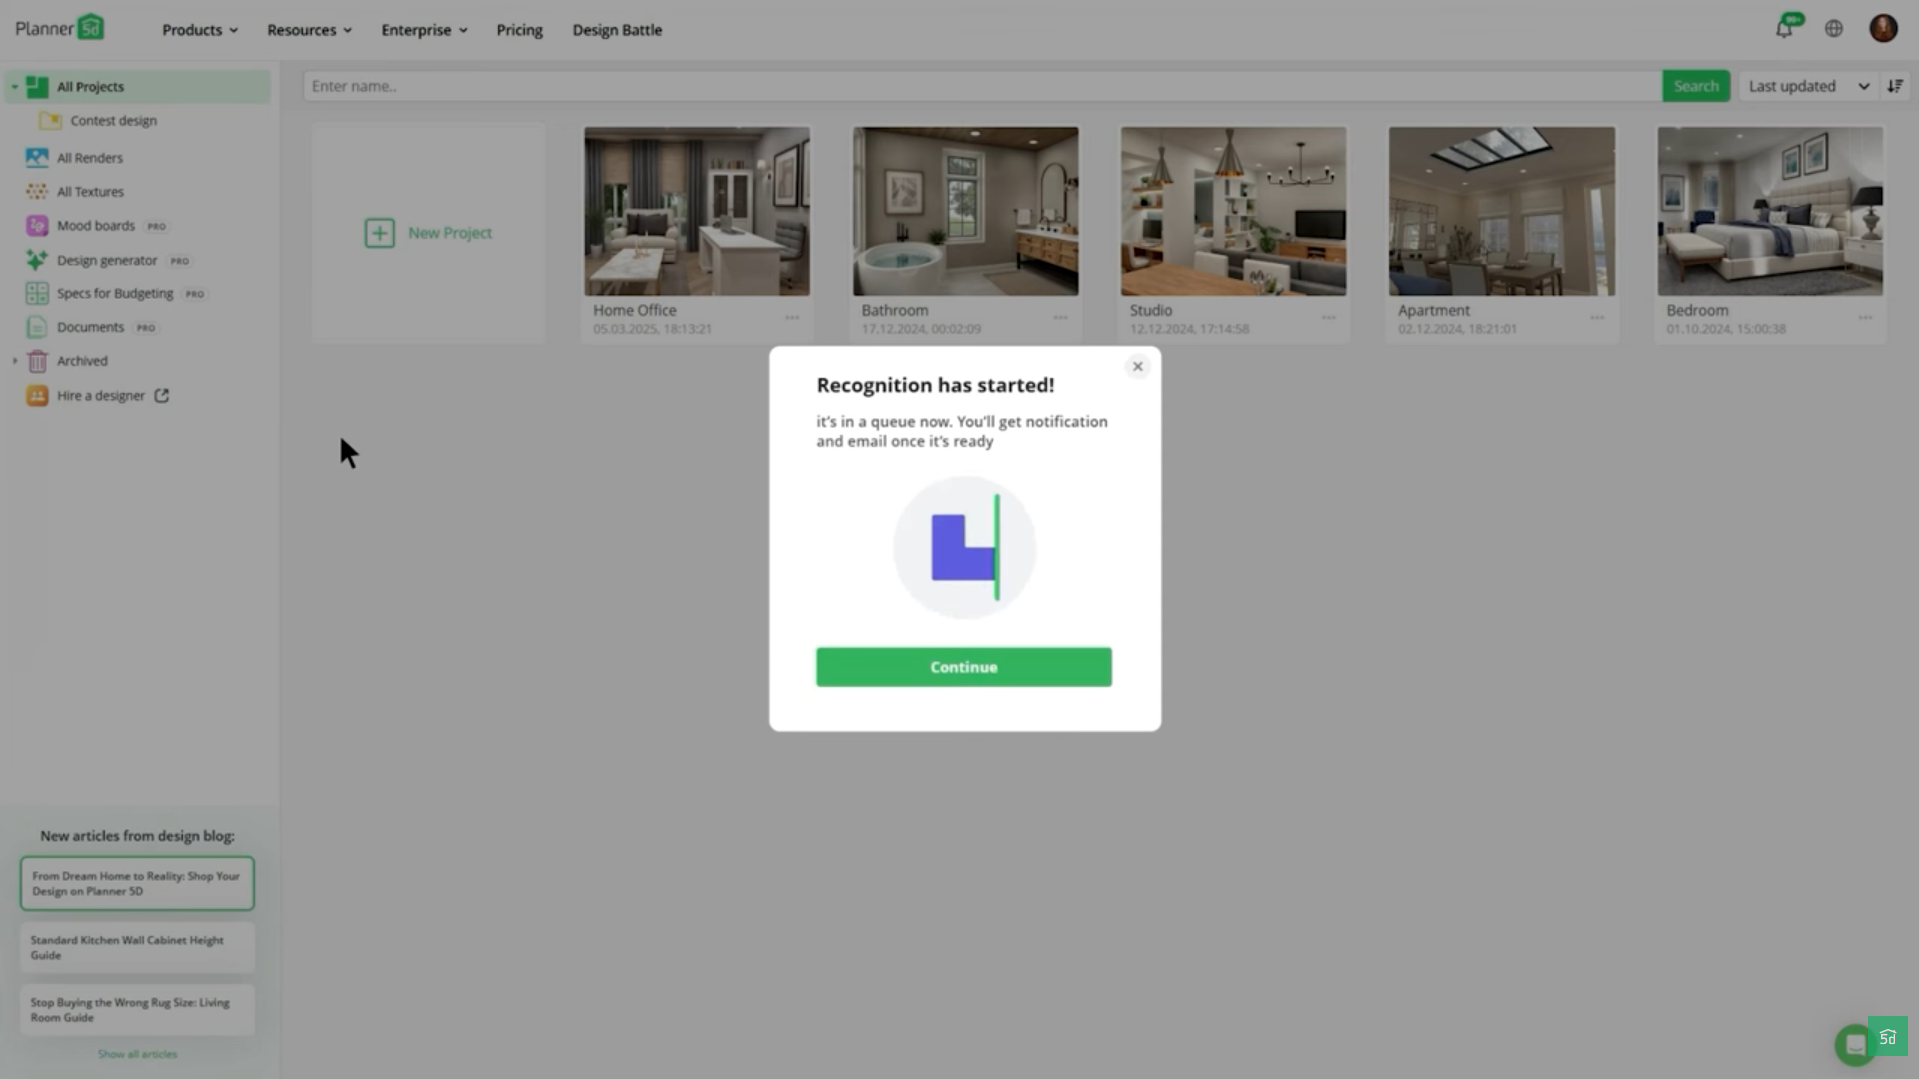Open the Show all articles link
The height and width of the screenshot is (1079, 1919).
pyautogui.click(x=137, y=1054)
